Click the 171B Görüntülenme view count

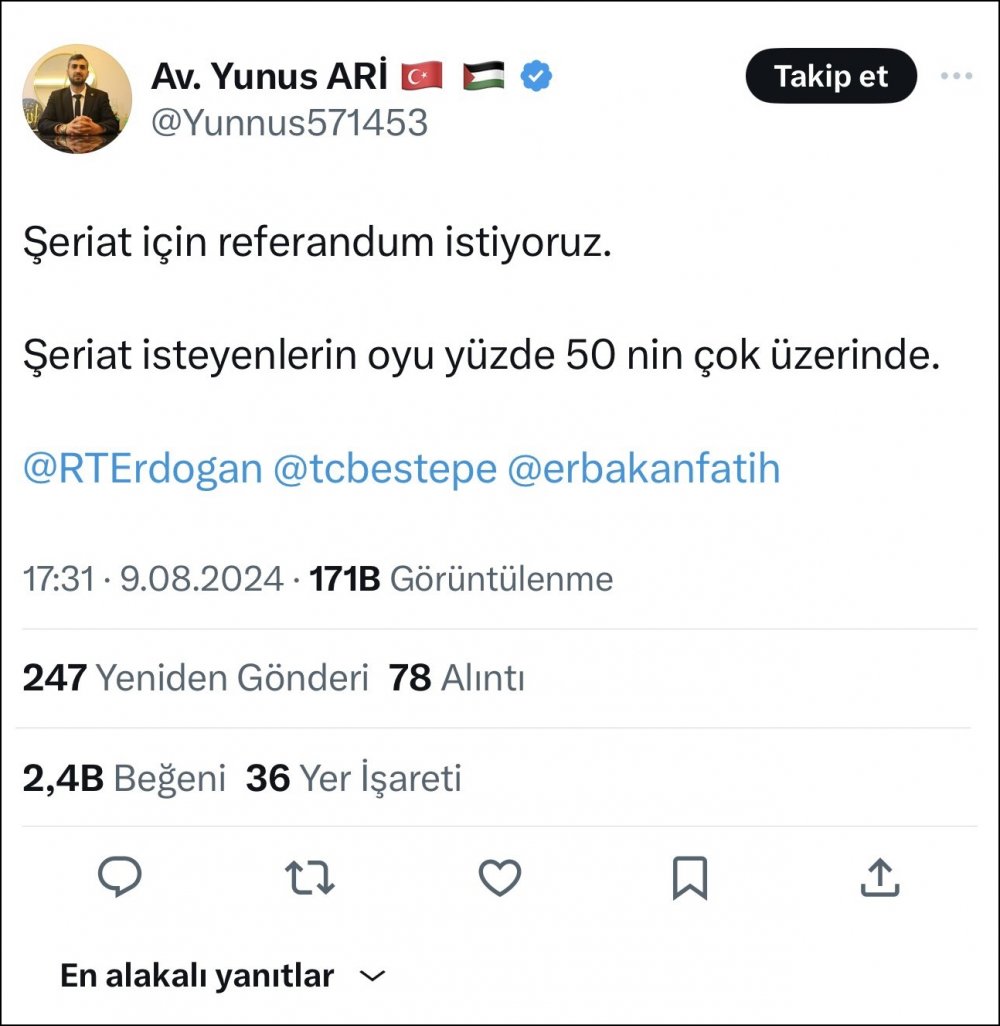click(462, 578)
